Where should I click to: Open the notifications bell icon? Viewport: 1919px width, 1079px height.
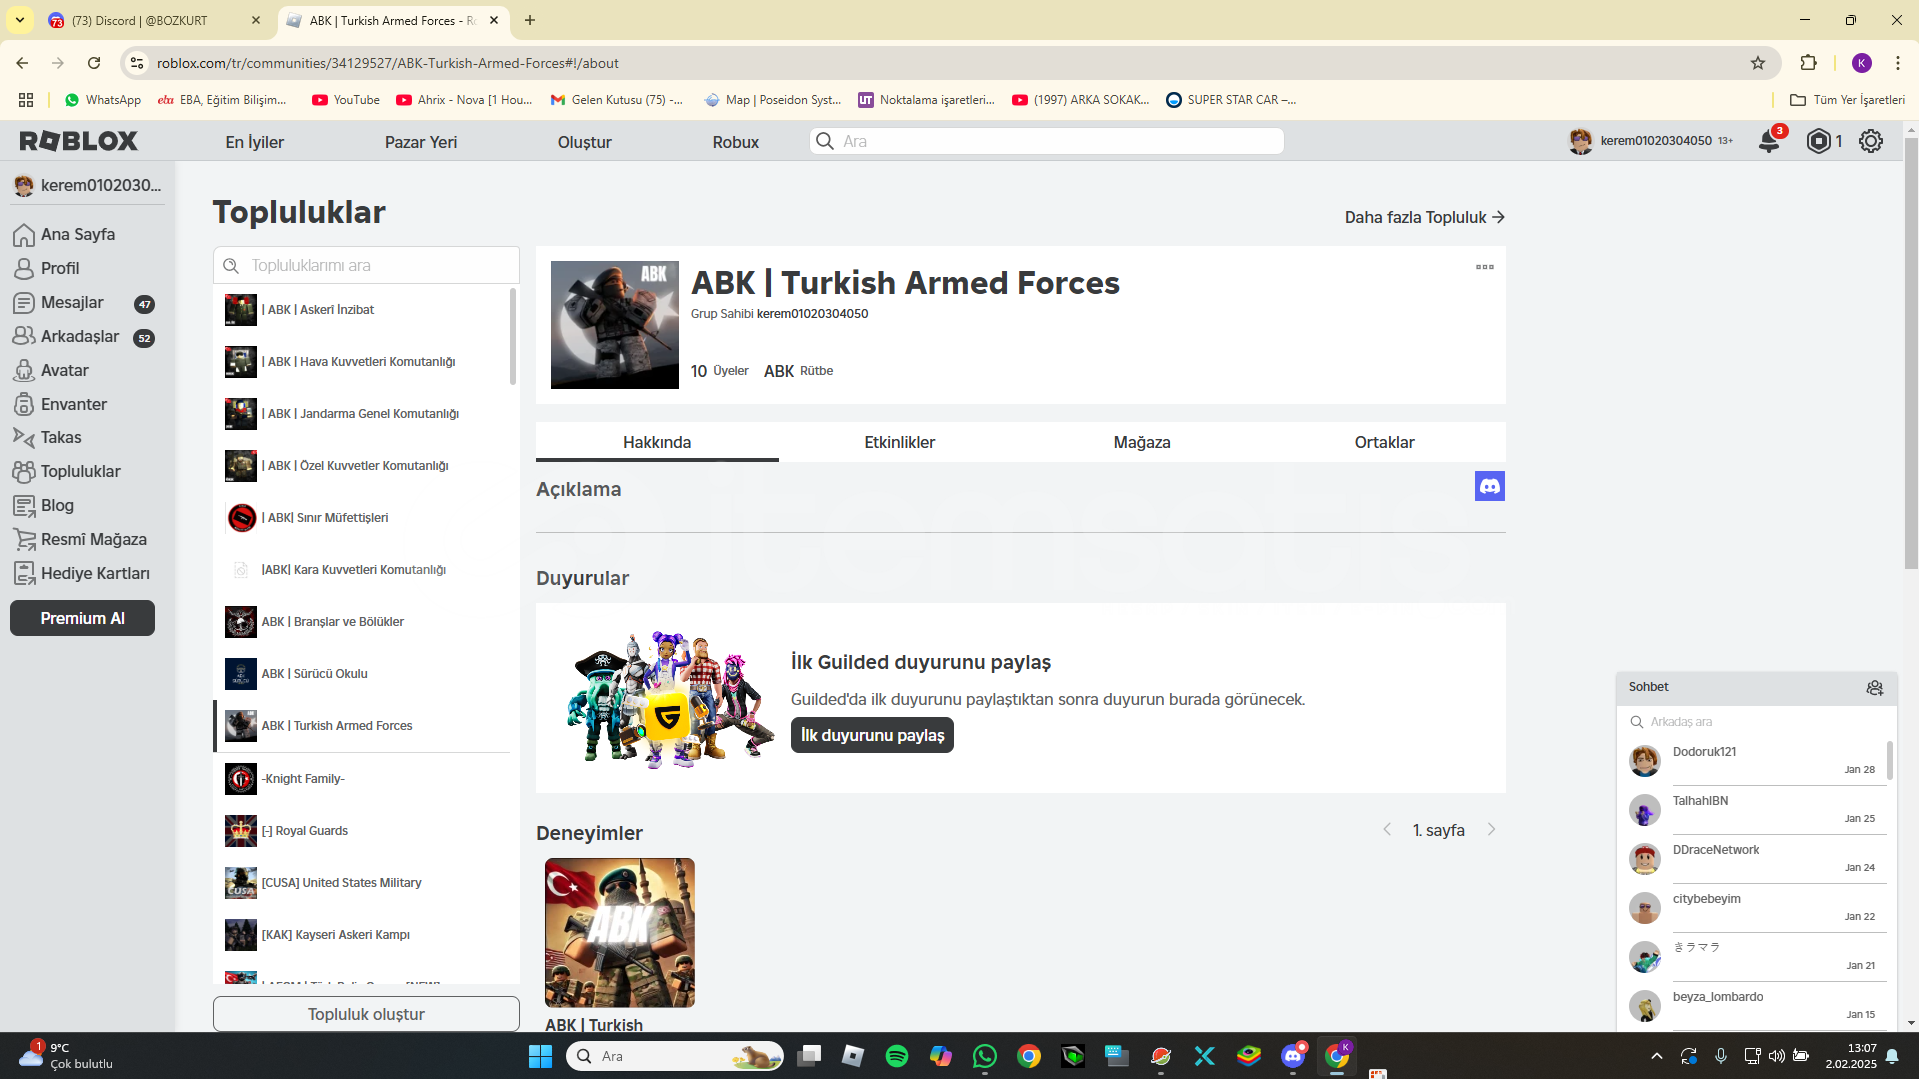click(1769, 141)
